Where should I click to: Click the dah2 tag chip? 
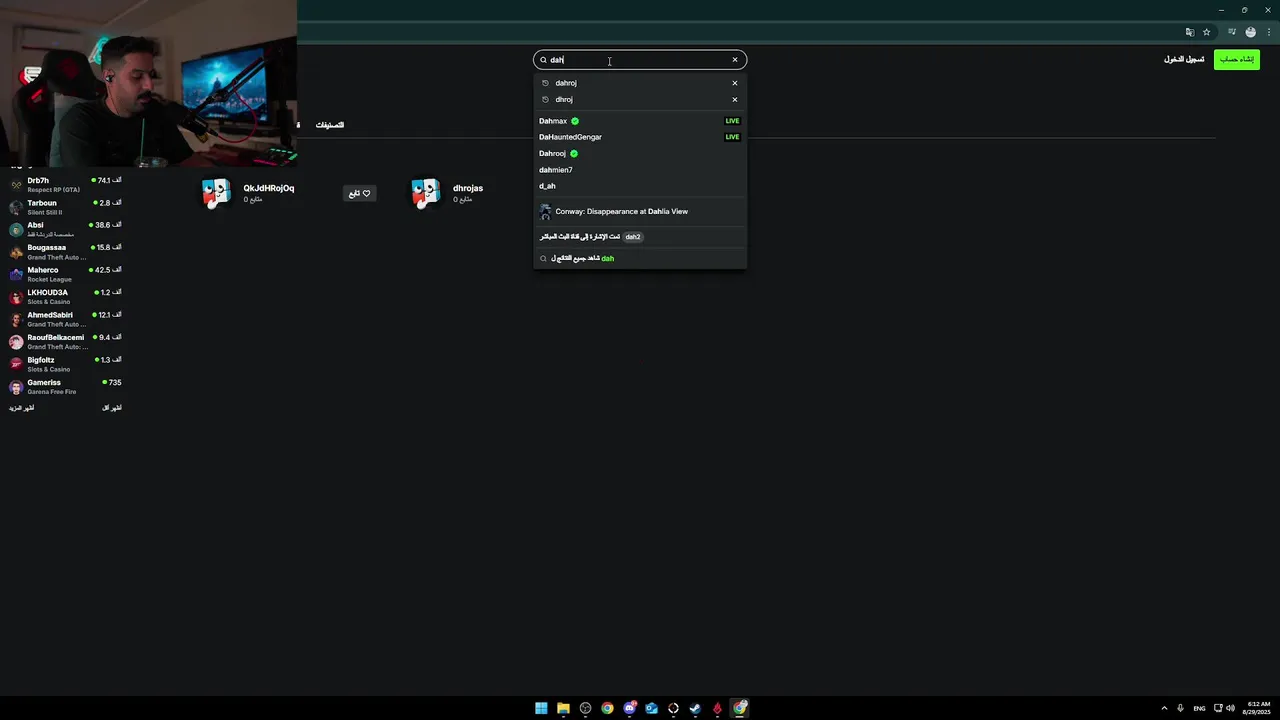tap(633, 237)
